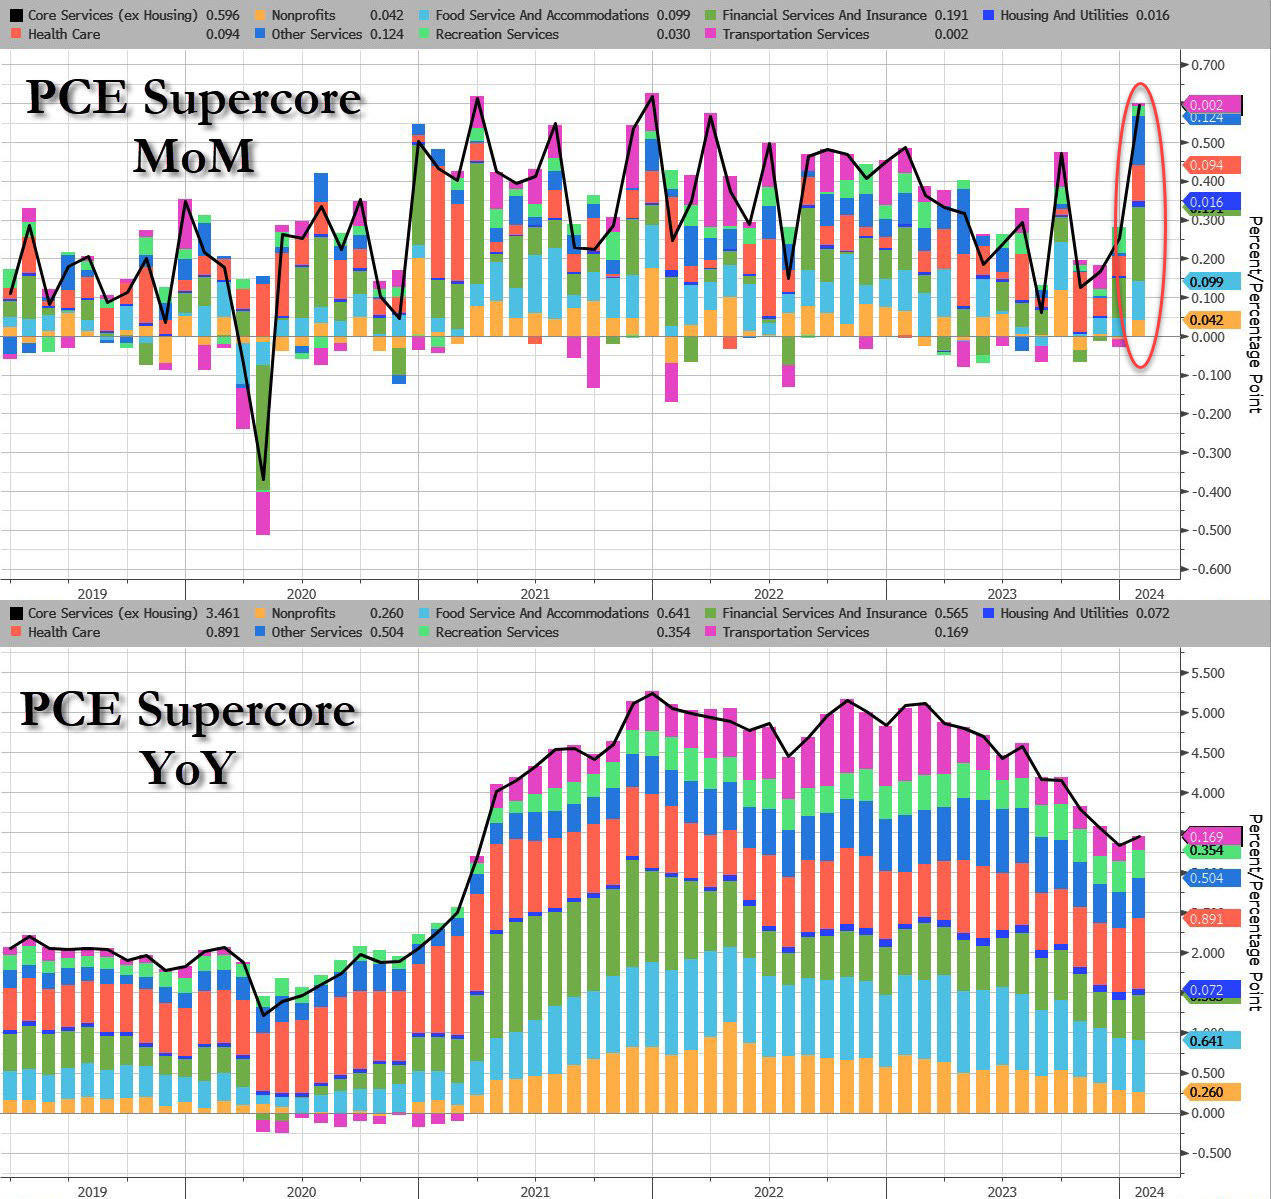Click the pink 0.002 value tag on MoM axis
Image resolution: width=1271 pixels, height=1199 pixels.
tap(1212, 104)
